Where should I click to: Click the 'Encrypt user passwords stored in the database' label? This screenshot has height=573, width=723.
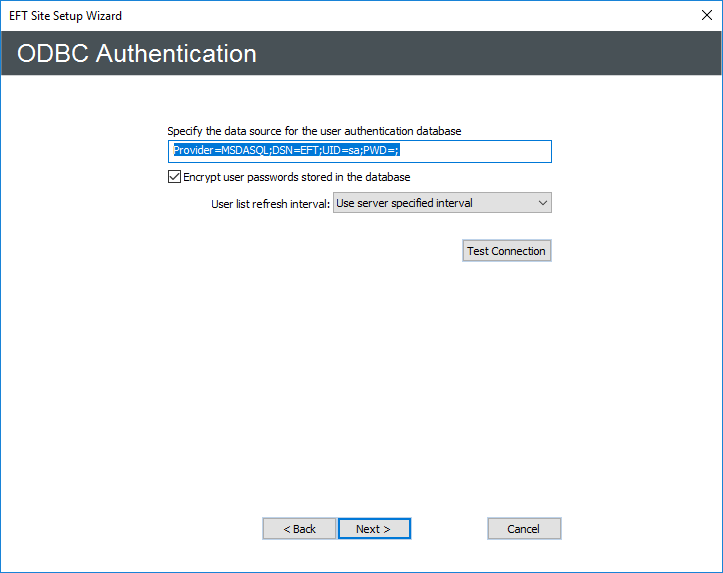[x=296, y=177]
